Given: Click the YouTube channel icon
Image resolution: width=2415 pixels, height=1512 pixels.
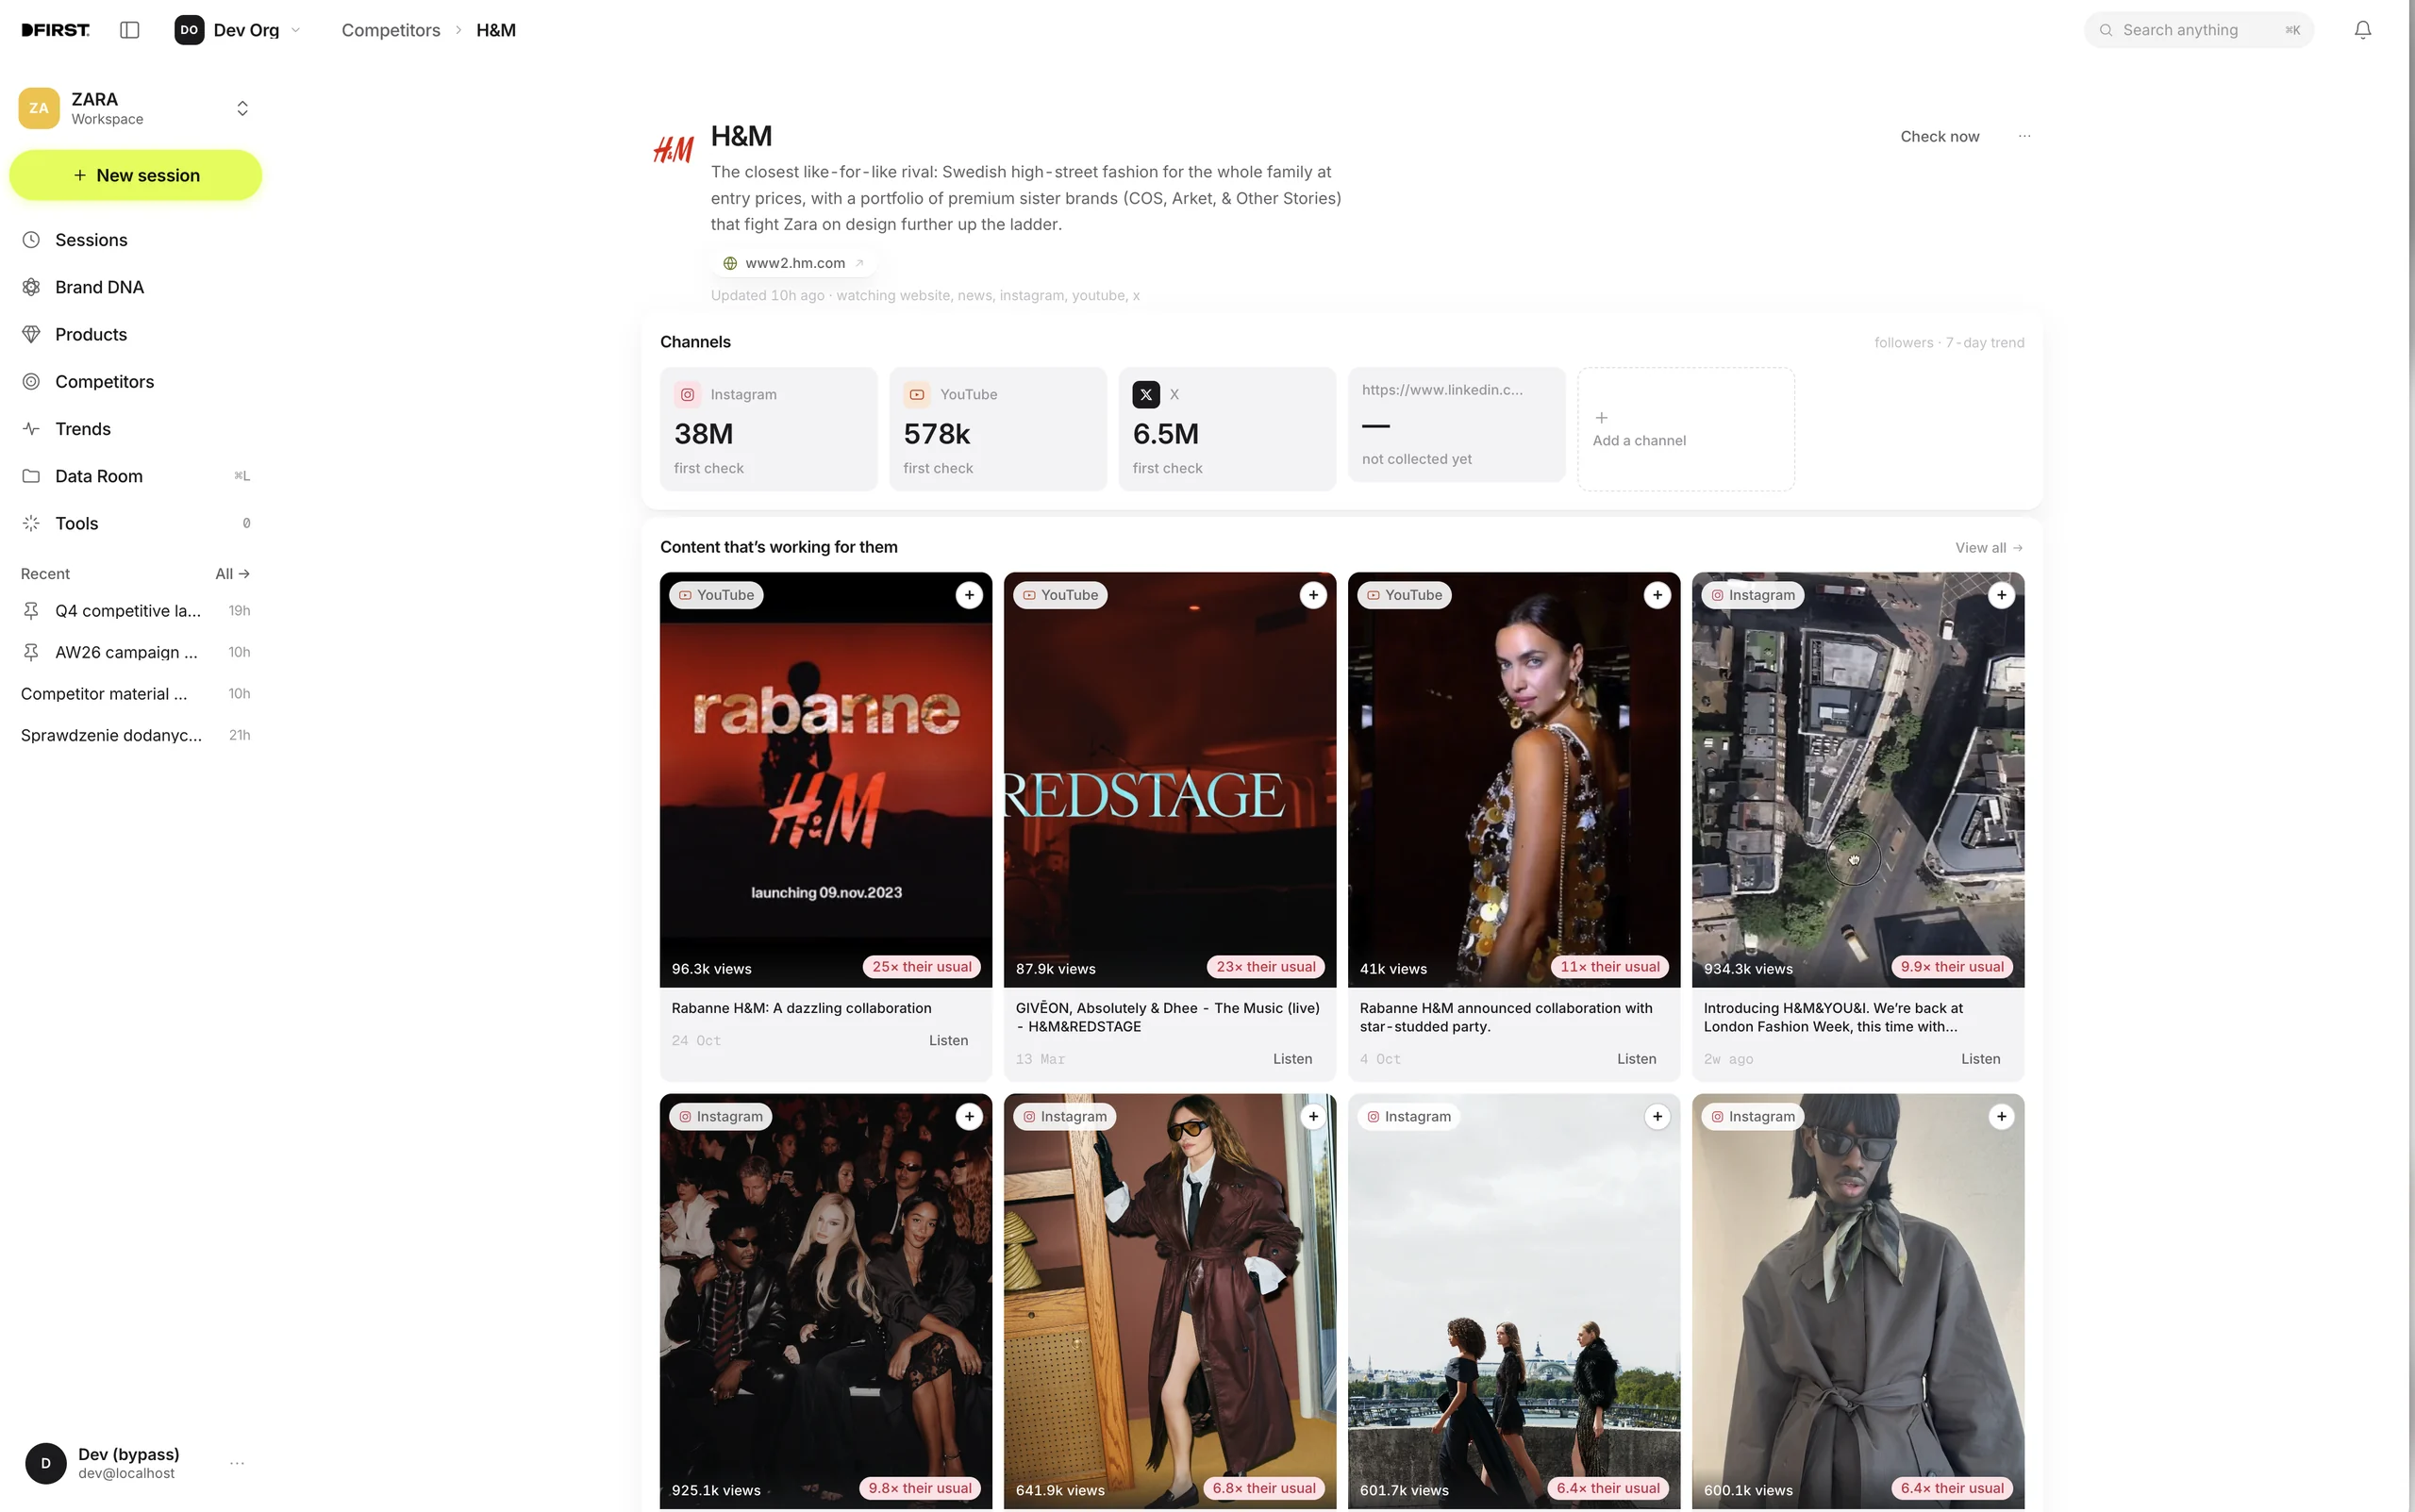Looking at the screenshot, I should click(x=917, y=394).
